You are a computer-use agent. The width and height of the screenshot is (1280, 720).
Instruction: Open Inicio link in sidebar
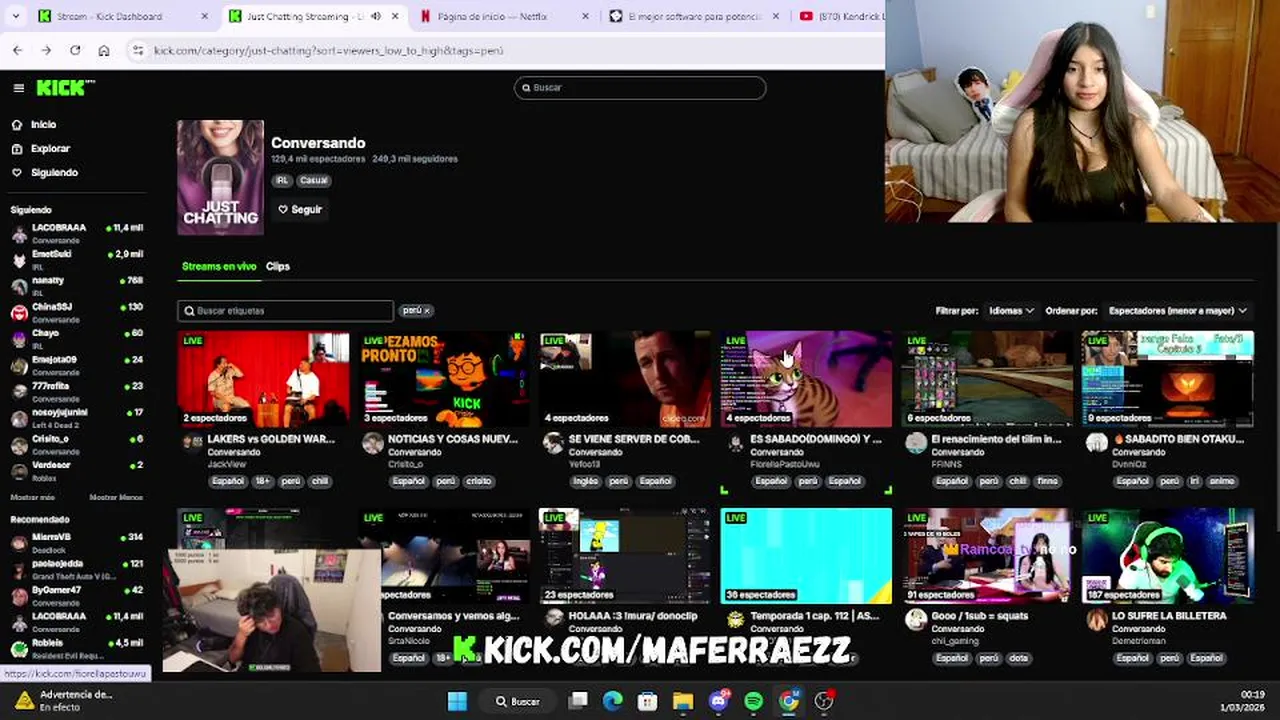click(x=43, y=125)
